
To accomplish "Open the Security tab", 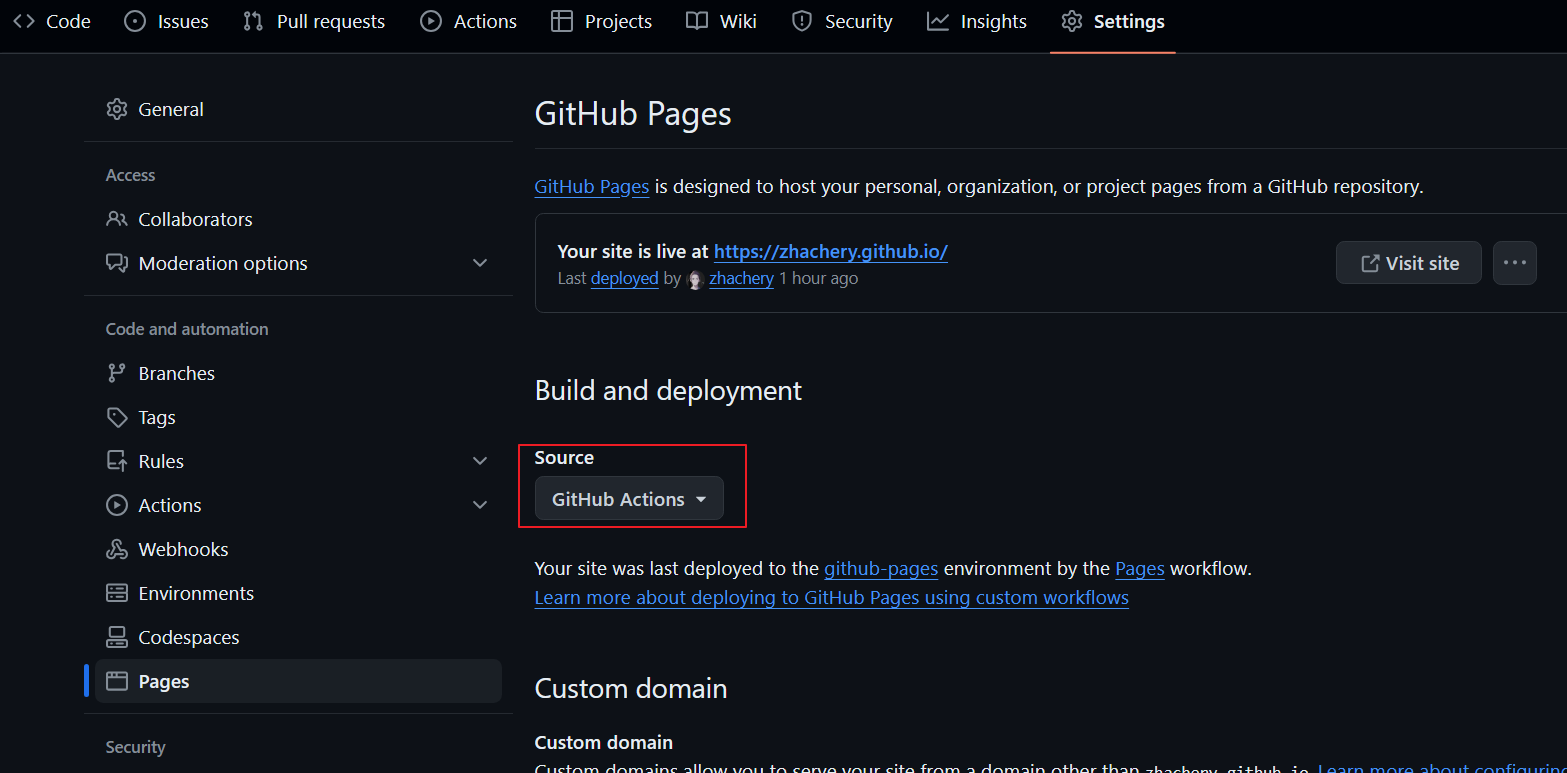I will (841, 20).
